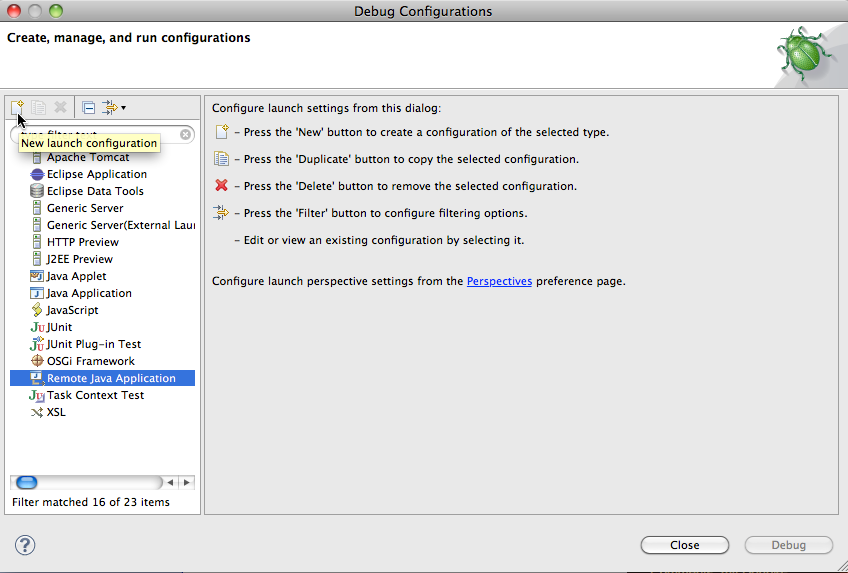Click the Task Context Test row icon
848x573 pixels.
(x=37, y=396)
